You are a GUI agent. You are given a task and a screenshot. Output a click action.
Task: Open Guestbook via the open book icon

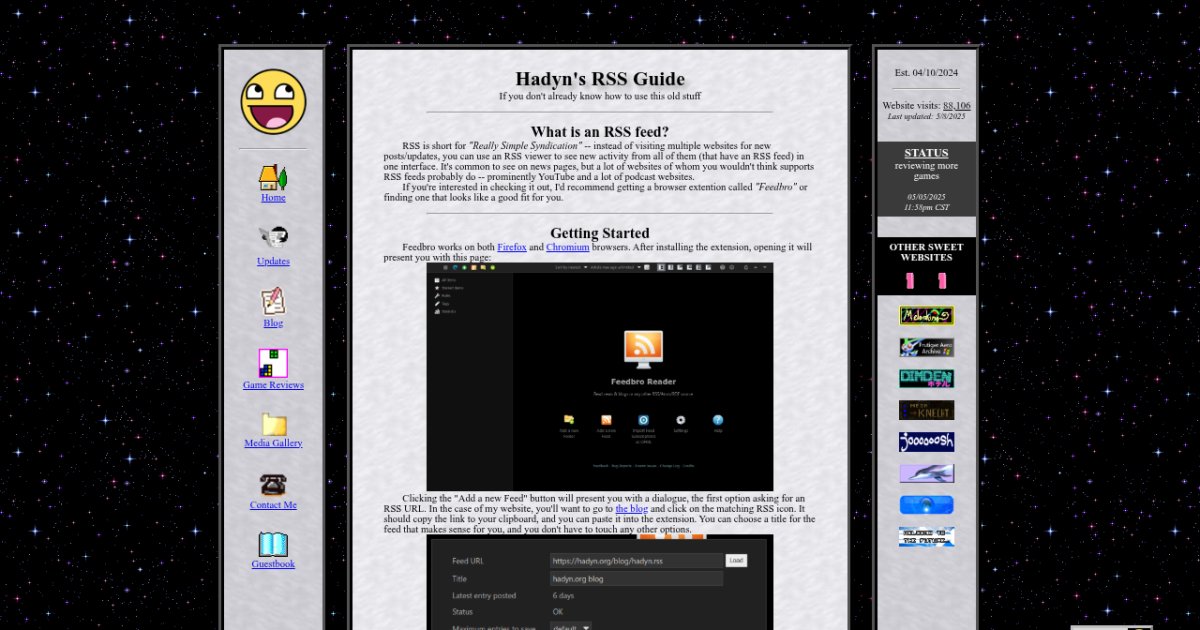[x=273, y=545]
